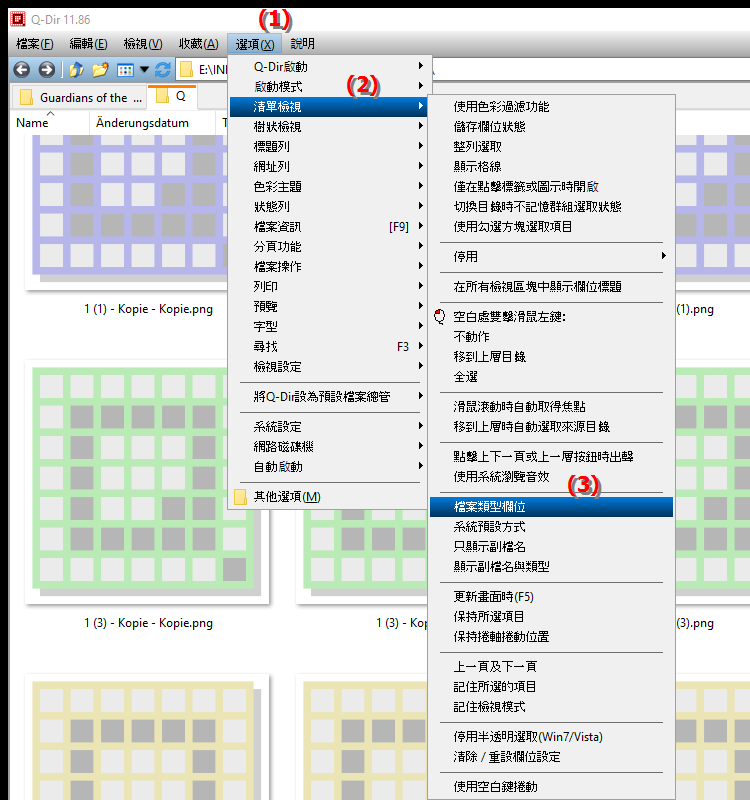The image size is (750, 800).
Task: Toggle 僅在點擊標籤或圖示時開啟 option
Action: point(552,187)
